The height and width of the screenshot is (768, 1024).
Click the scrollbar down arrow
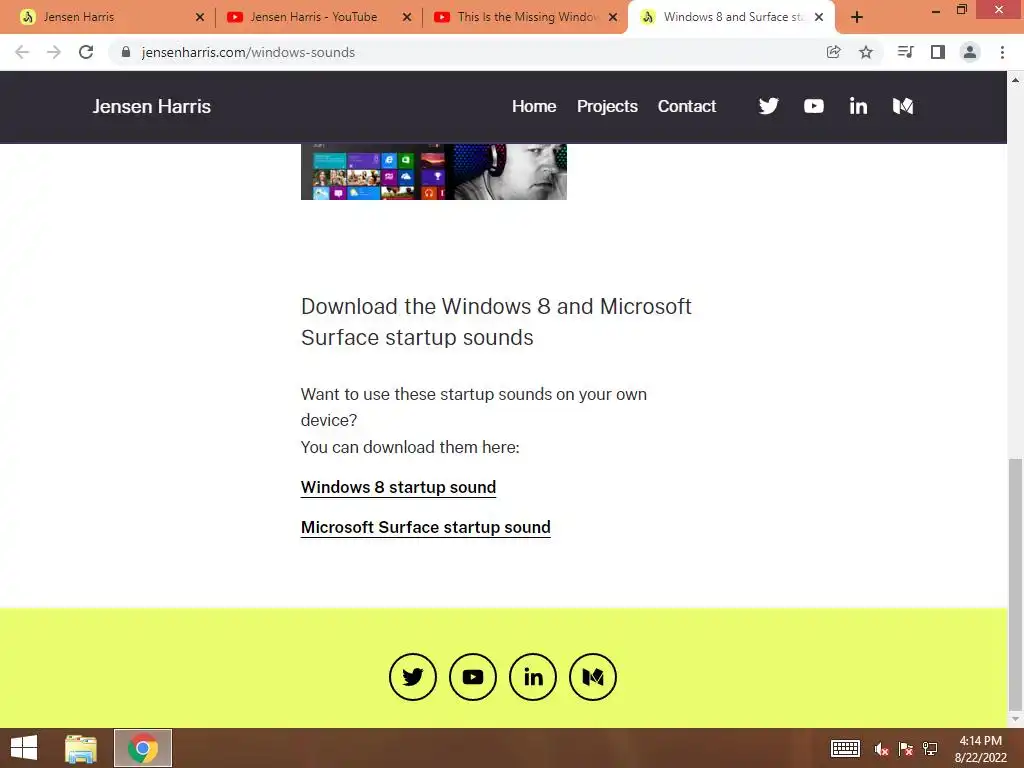[x=1015, y=719]
